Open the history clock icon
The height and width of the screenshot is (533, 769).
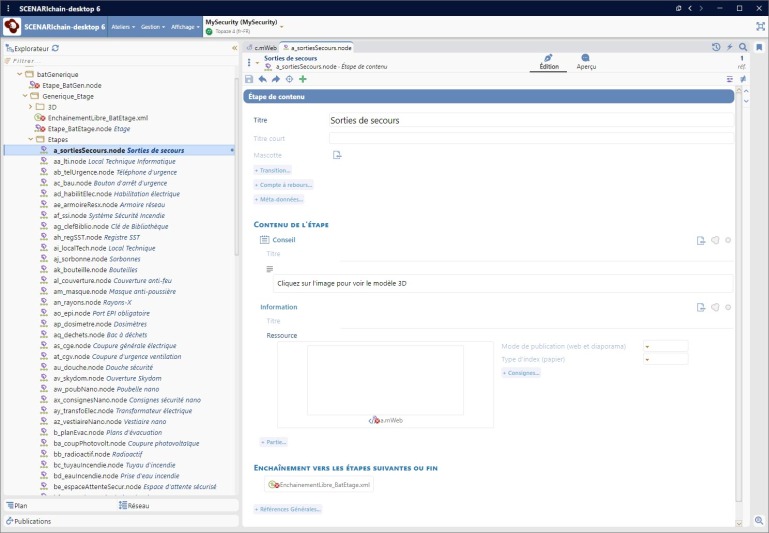(716, 47)
